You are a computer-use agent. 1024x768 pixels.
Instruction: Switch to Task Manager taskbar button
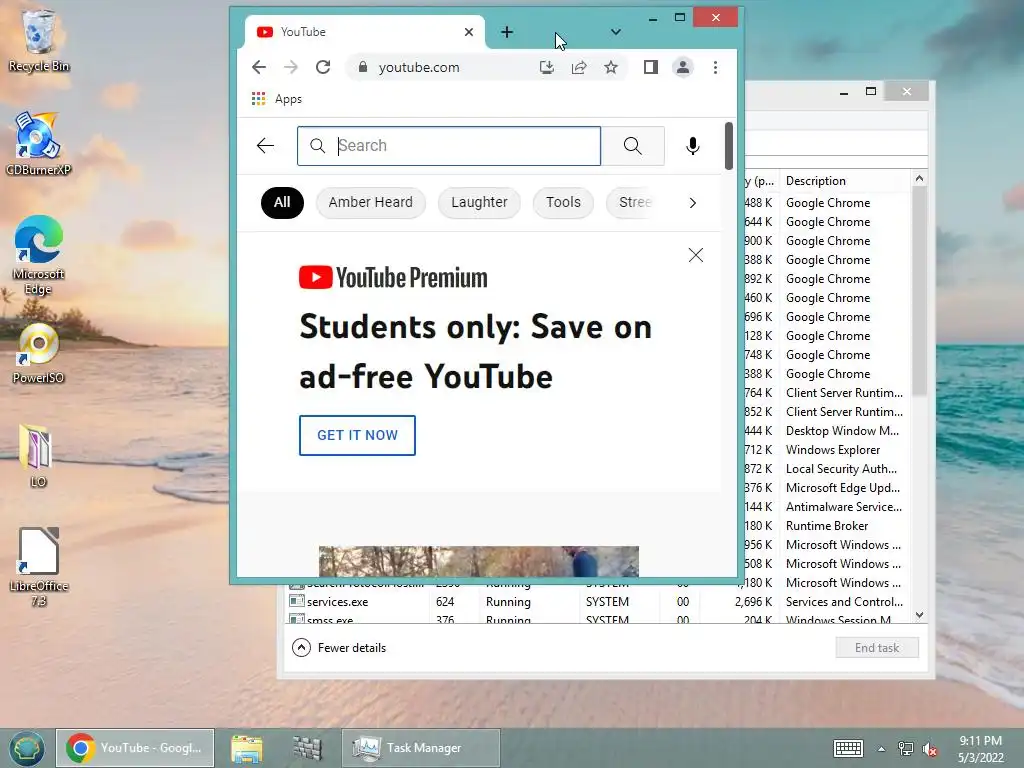pos(421,748)
